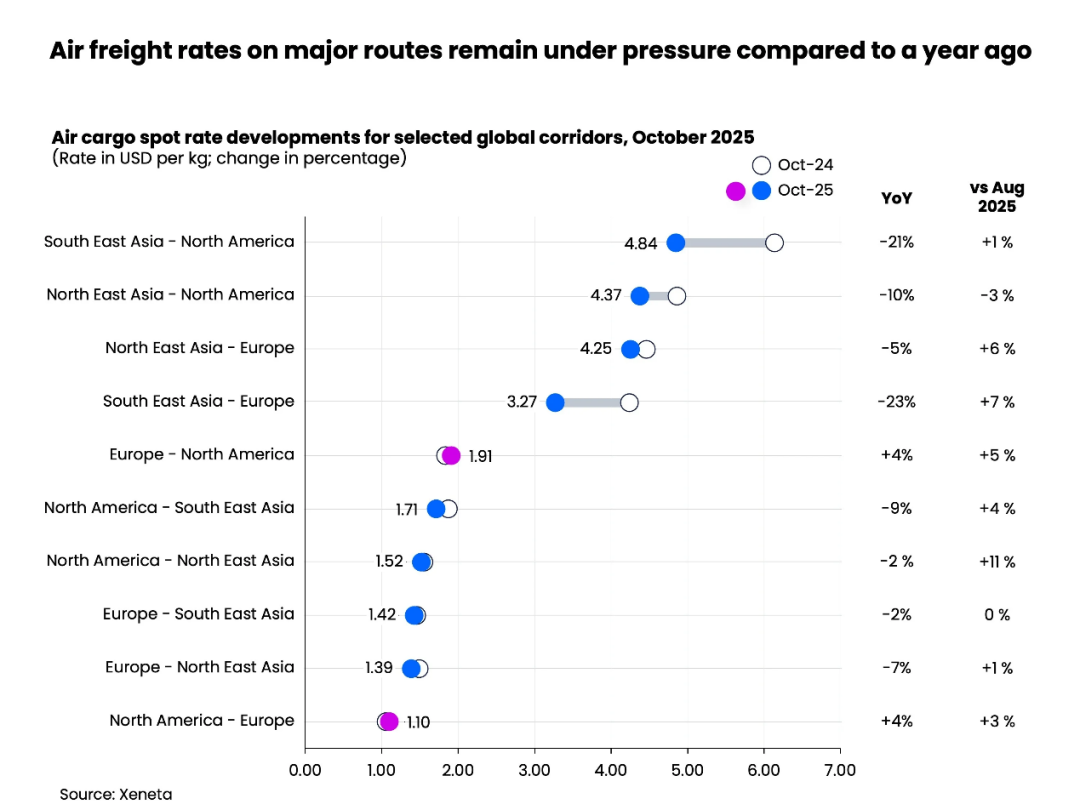This screenshot has height=810, width=1080.
Task: Select the blue 4.84 data point
Action: point(676,243)
